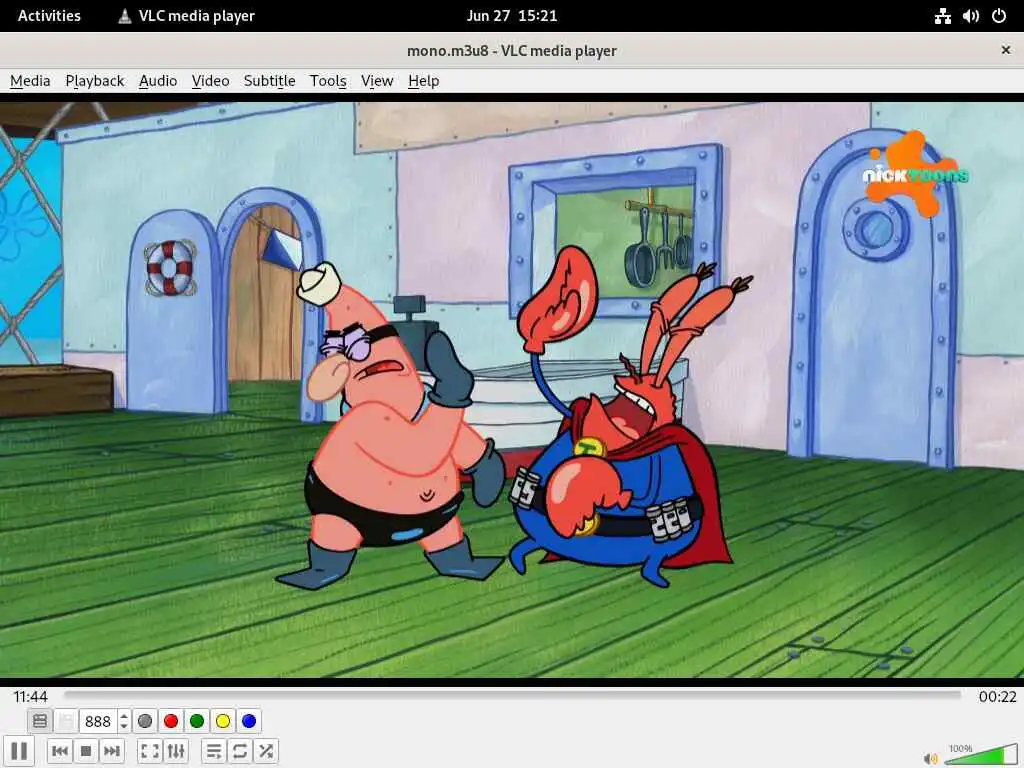Click the green teletext button
Screen dimensions: 1024x768
coord(197,721)
